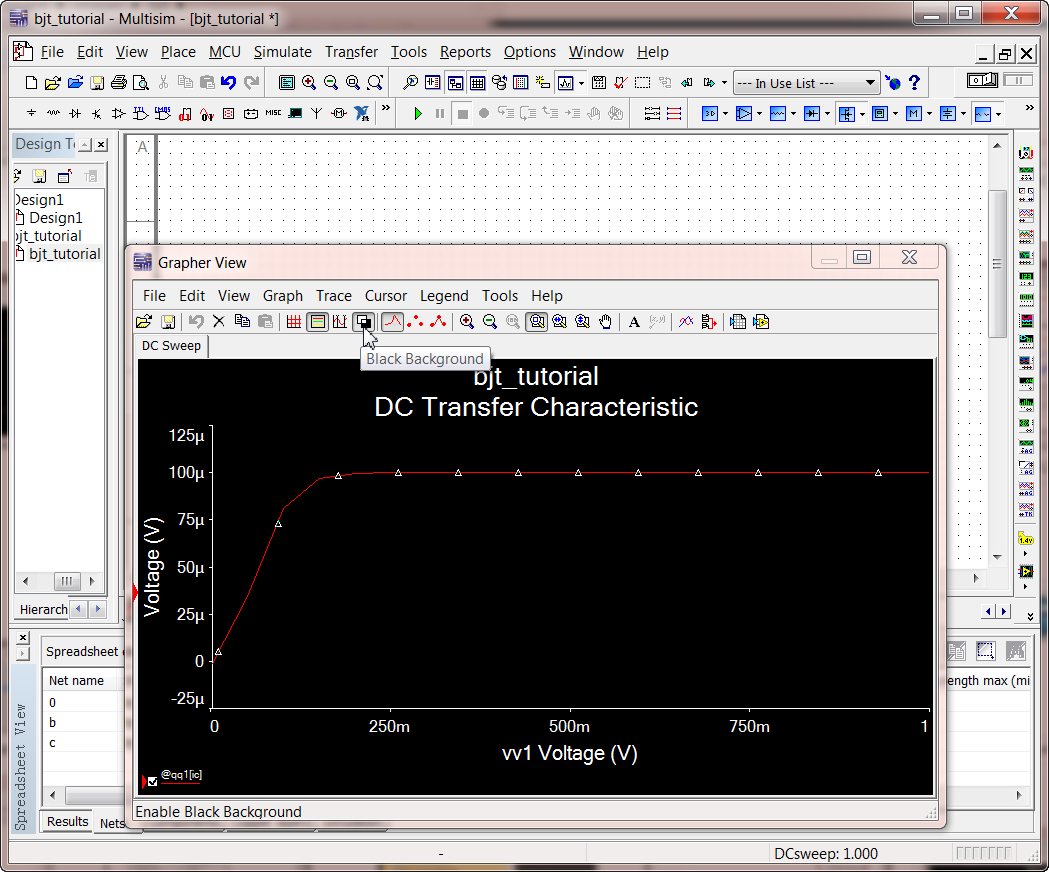1049x872 pixels.
Task: Toggle Black Background in Grapher toolbar
Action: point(363,322)
